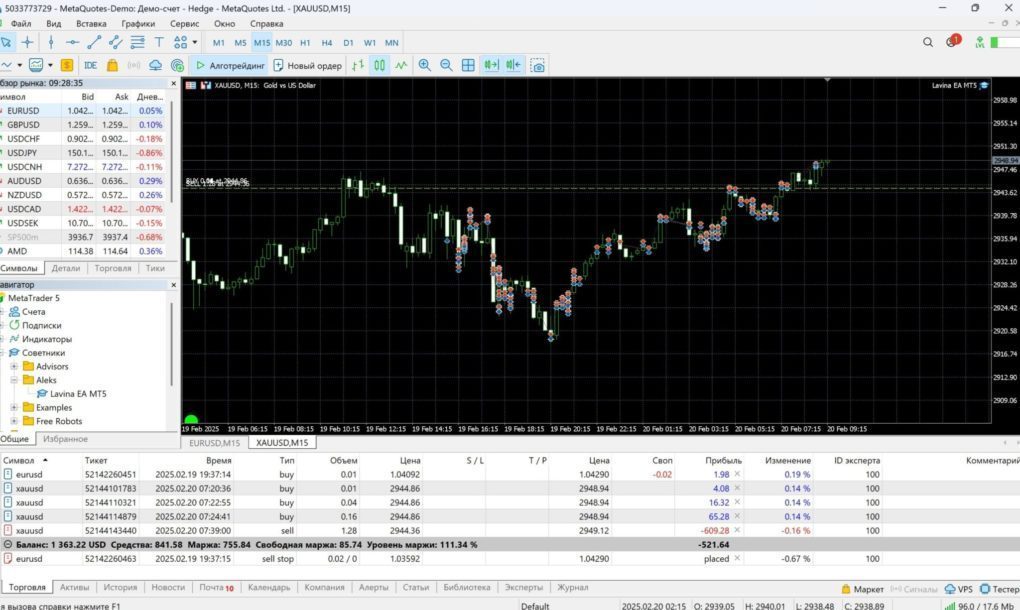The height and width of the screenshot is (610, 1020).
Task: Select the trendline drawing tool
Action: point(94,43)
